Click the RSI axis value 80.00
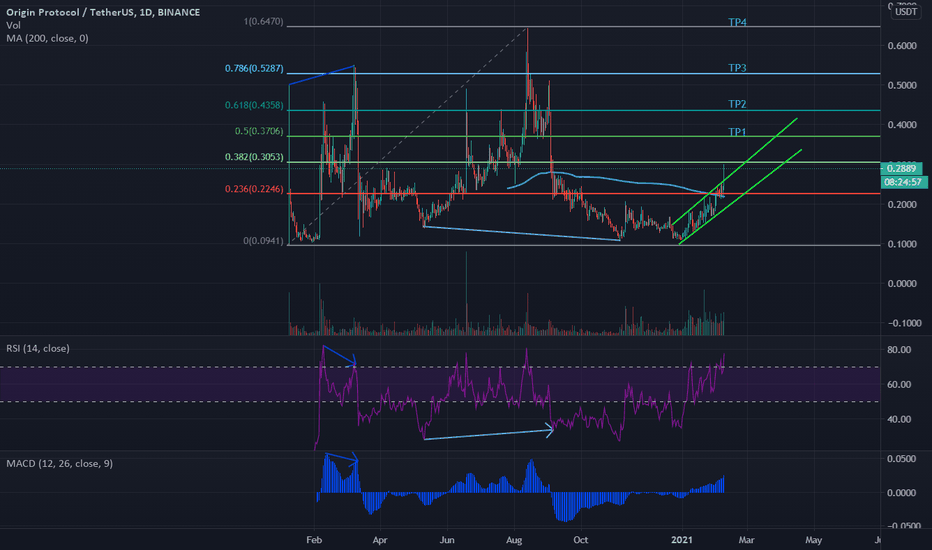Viewport: 932px width, 550px height. click(899, 350)
